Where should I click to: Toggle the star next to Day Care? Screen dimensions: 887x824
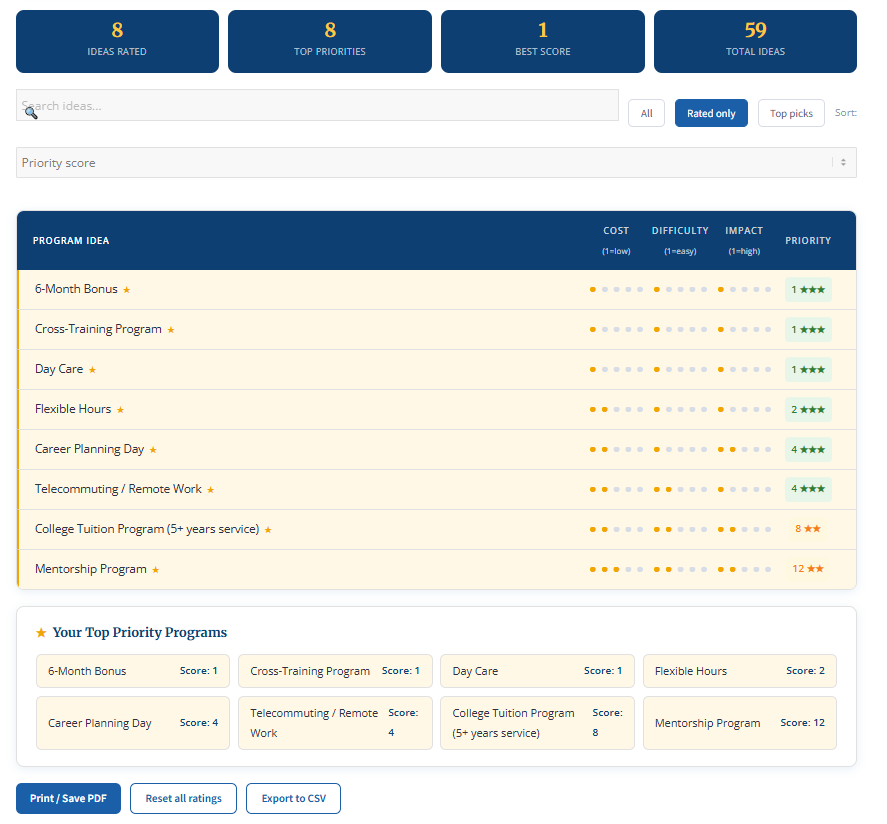point(92,370)
